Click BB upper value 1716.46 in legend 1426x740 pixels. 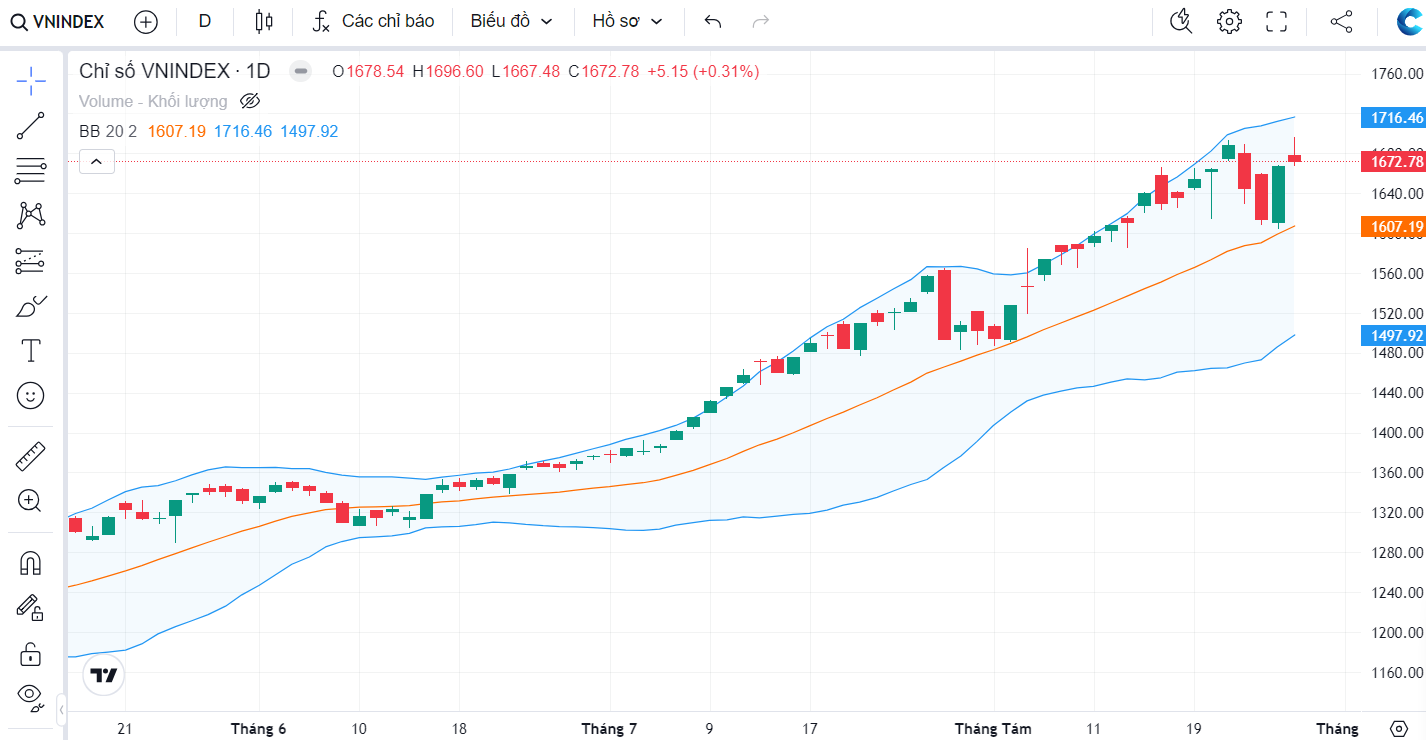[243, 131]
